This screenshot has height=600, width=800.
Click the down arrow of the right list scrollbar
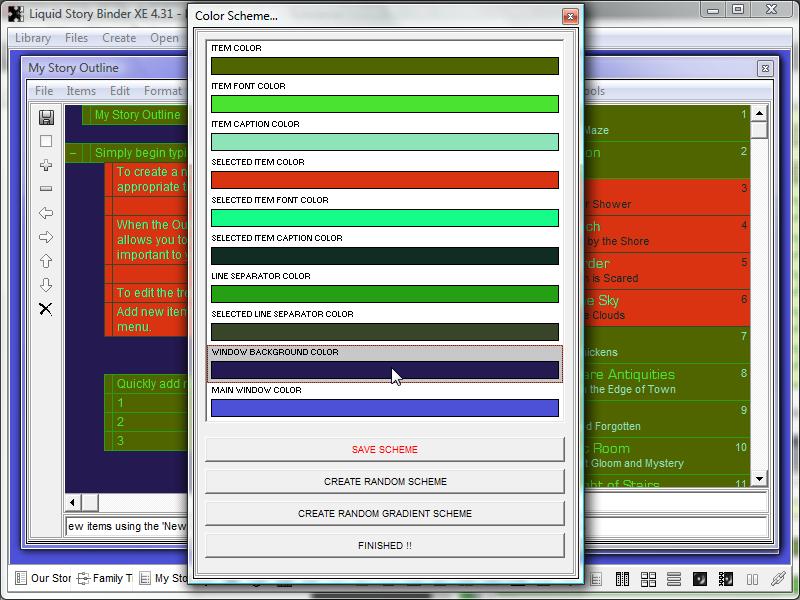pos(759,479)
